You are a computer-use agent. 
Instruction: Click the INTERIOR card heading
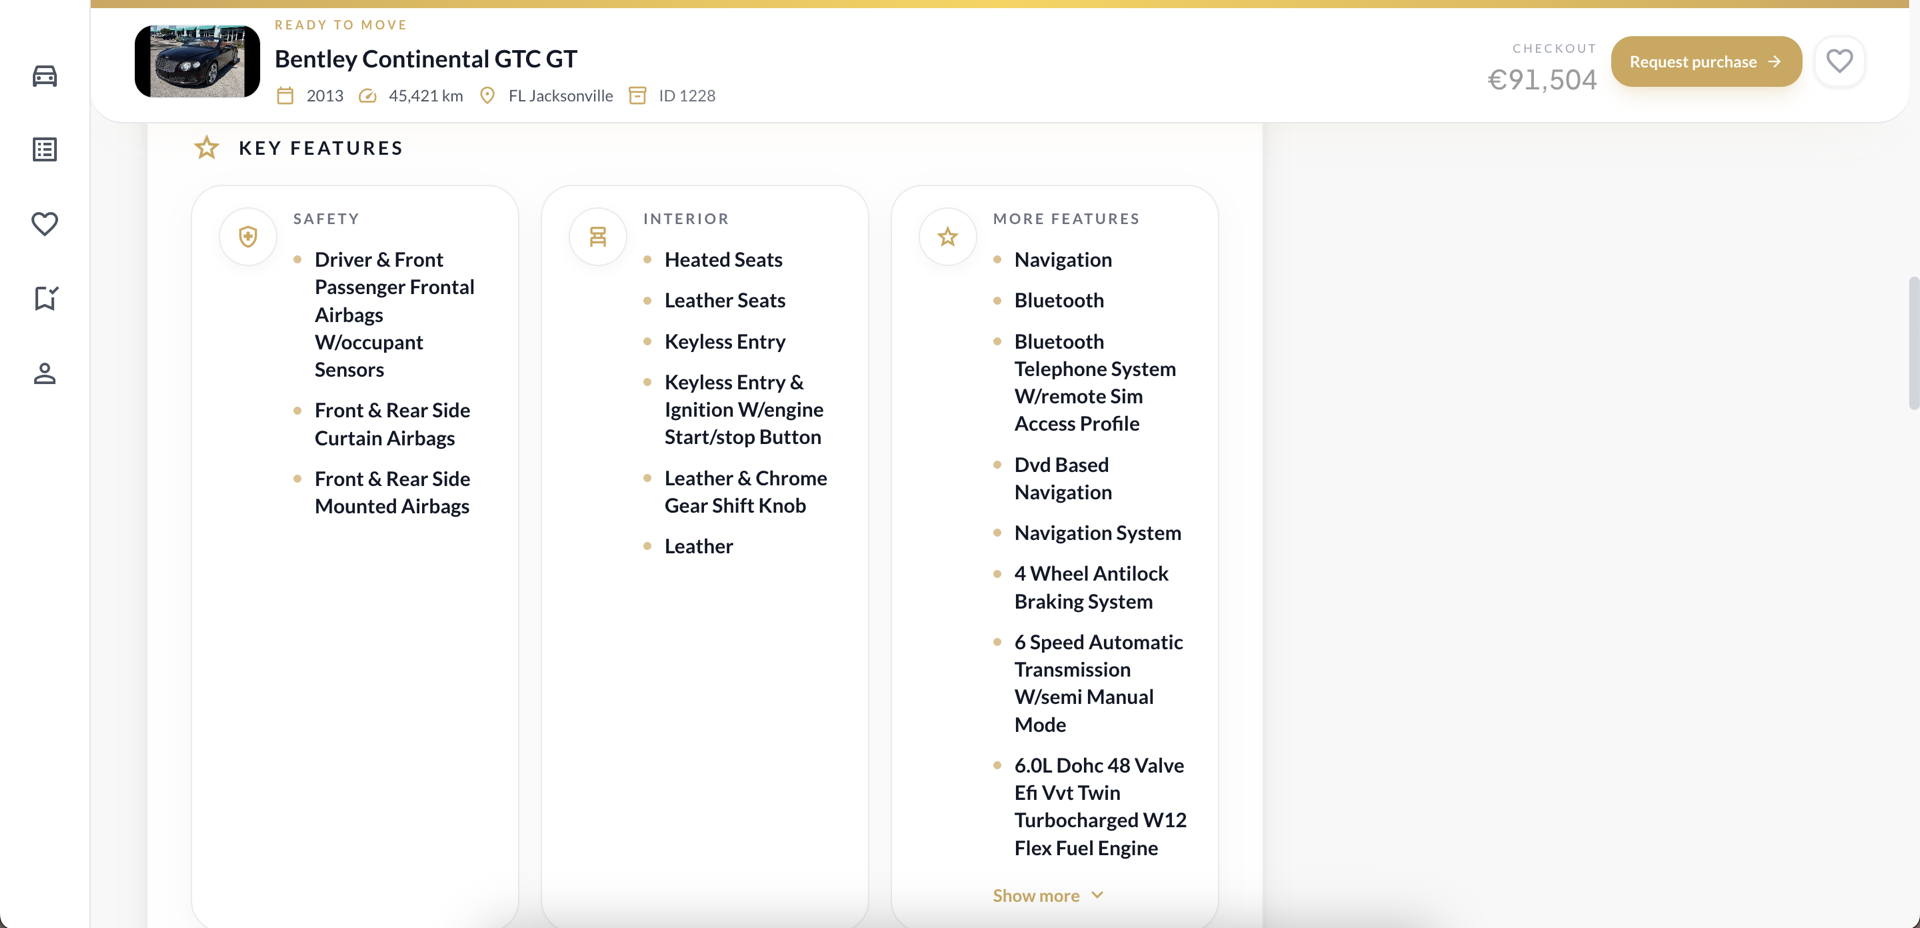point(686,219)
